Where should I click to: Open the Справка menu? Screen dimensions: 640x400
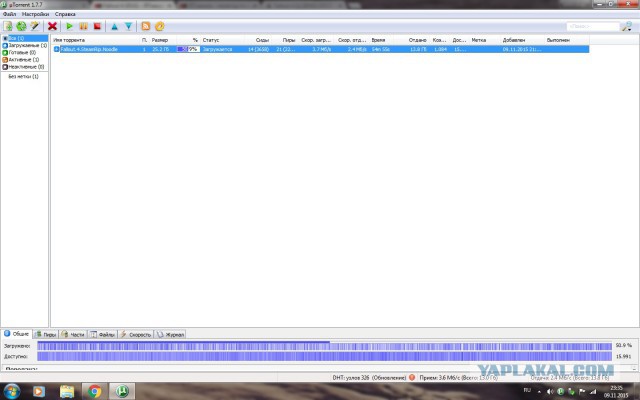(65, 14)
